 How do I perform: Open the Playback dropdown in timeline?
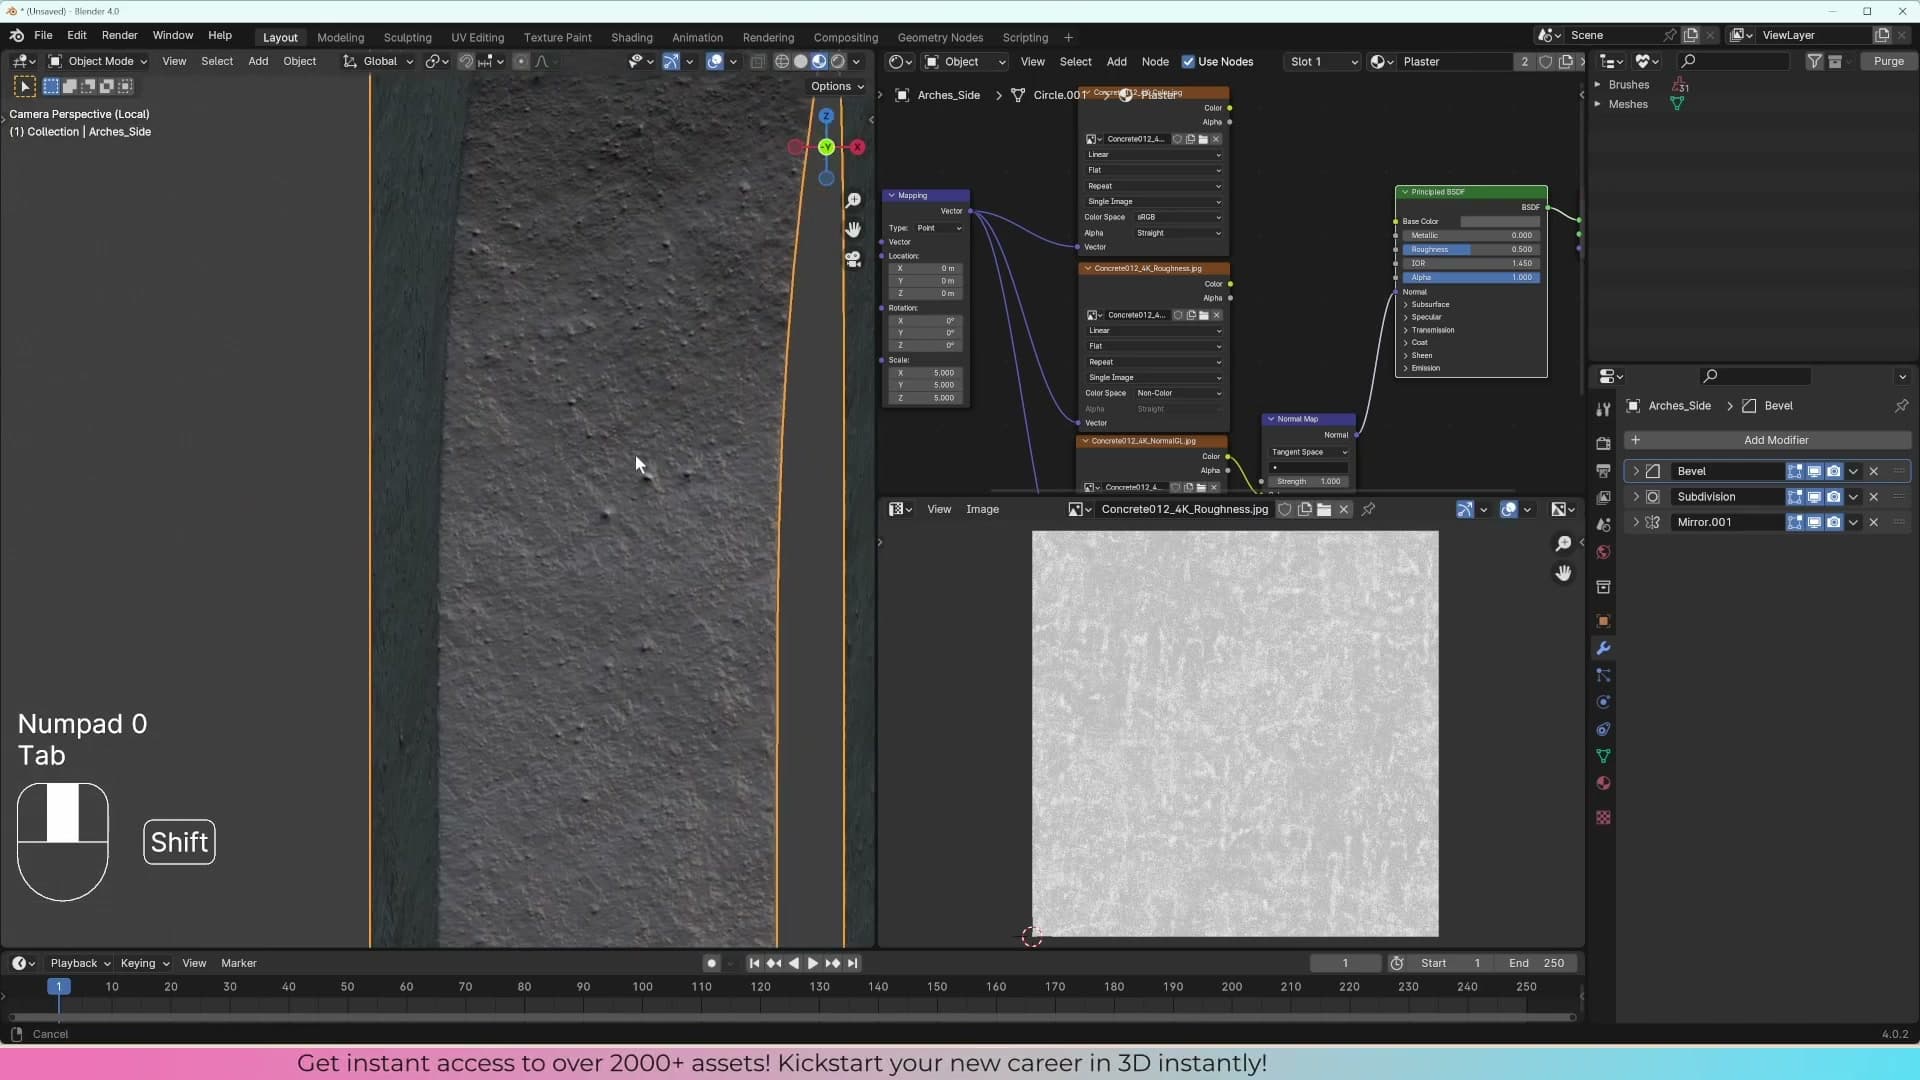pos(80,963)
